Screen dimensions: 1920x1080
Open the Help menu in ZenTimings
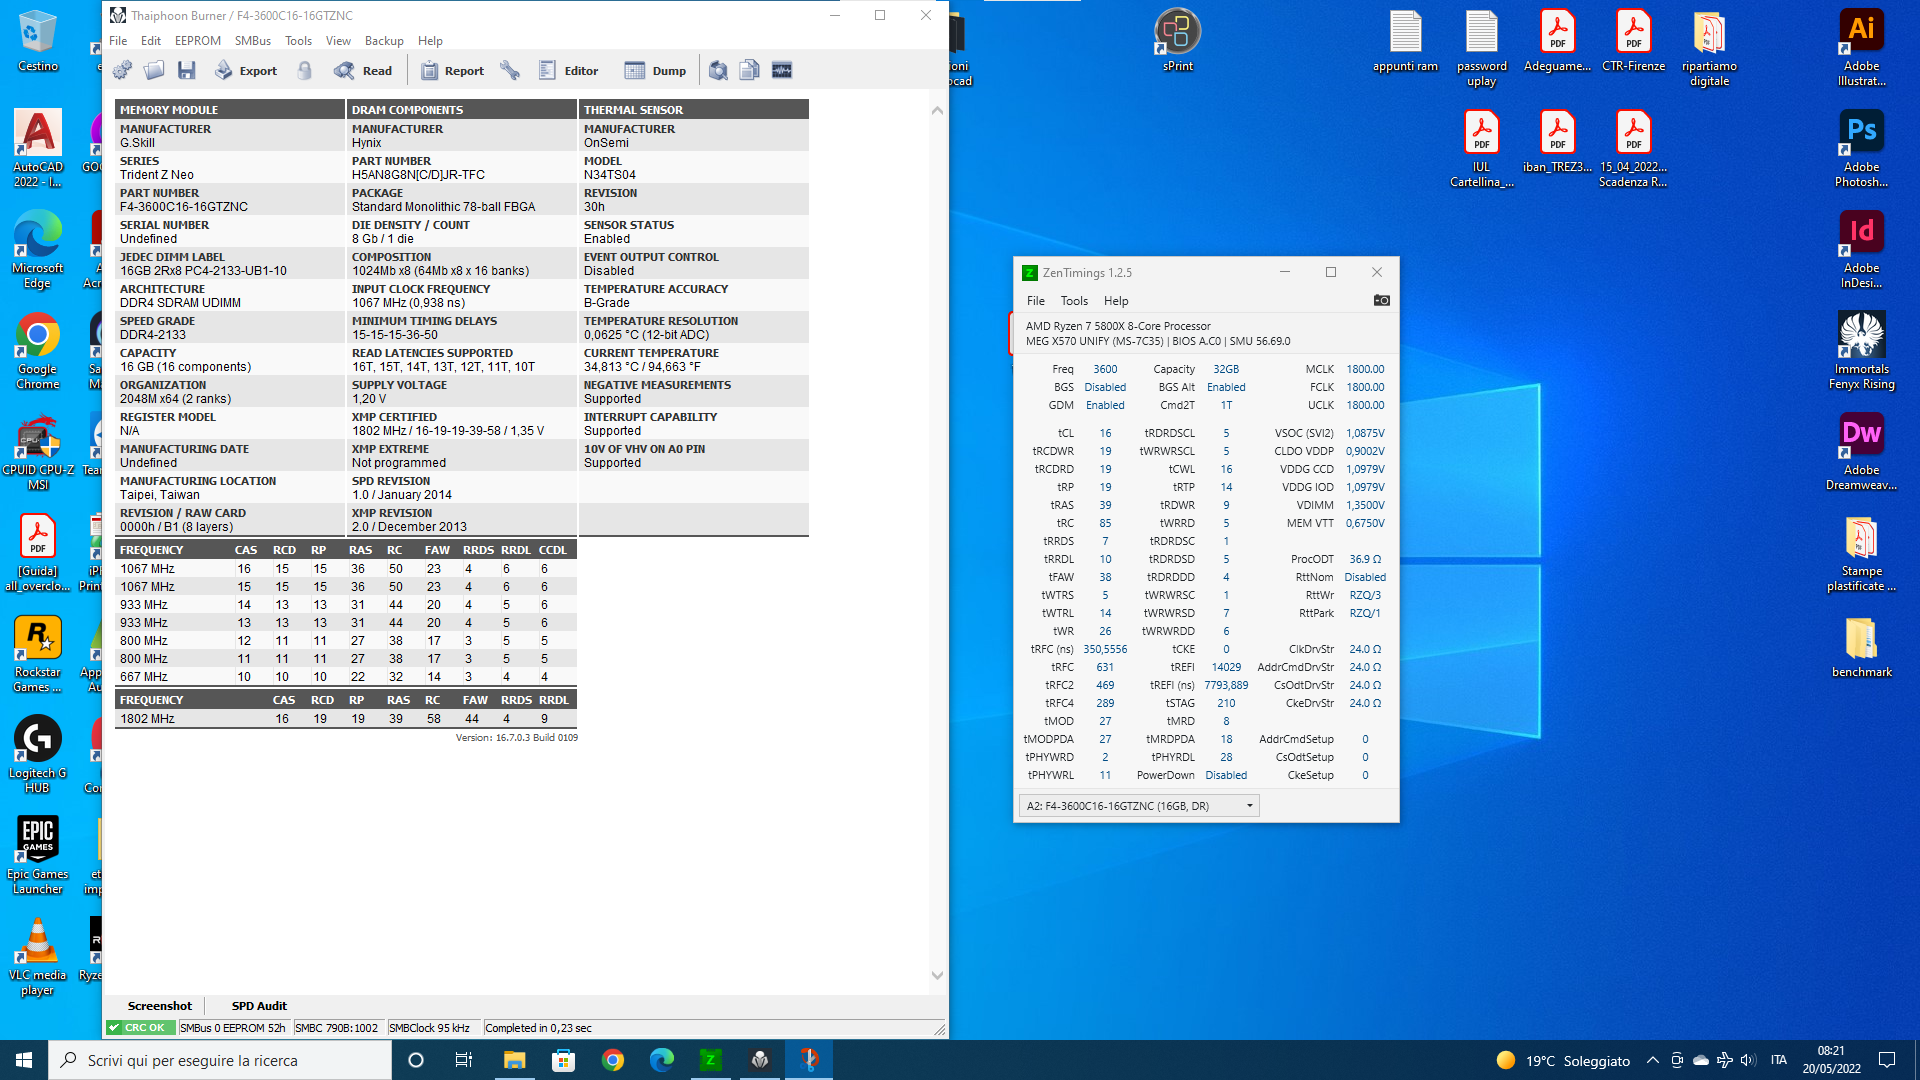(1116, 301)
